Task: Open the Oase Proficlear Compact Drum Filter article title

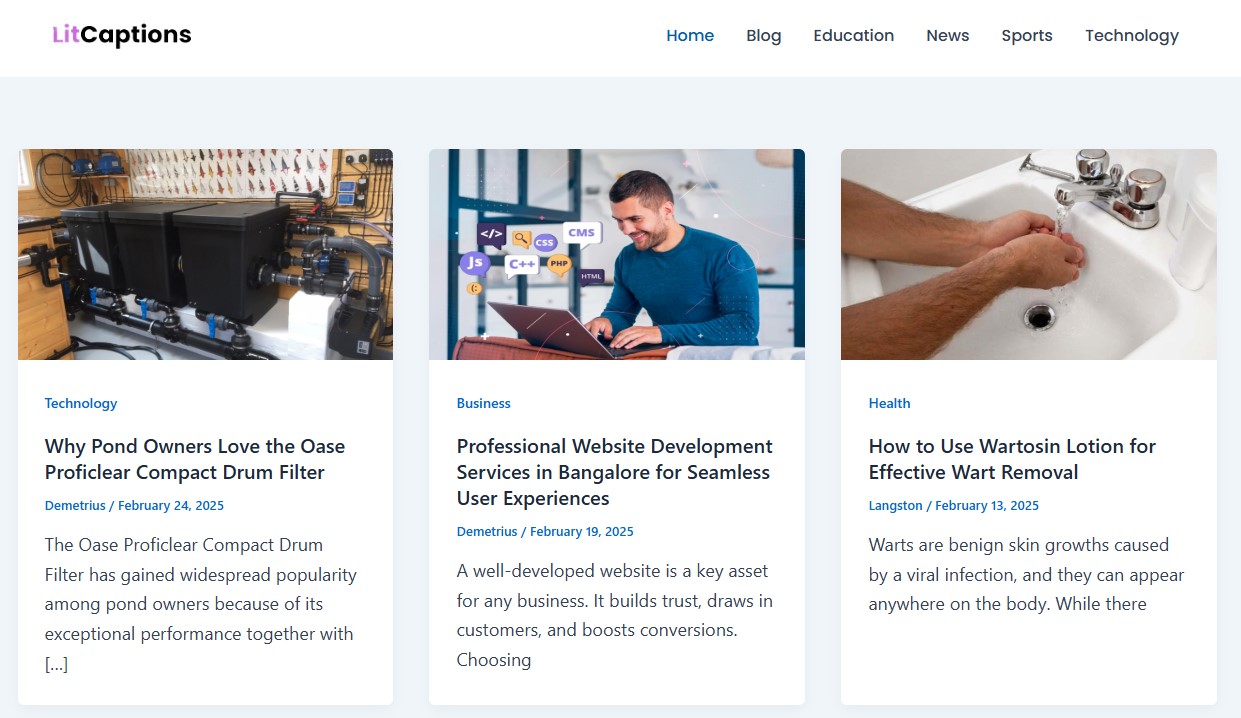Action: coord(195,459)
